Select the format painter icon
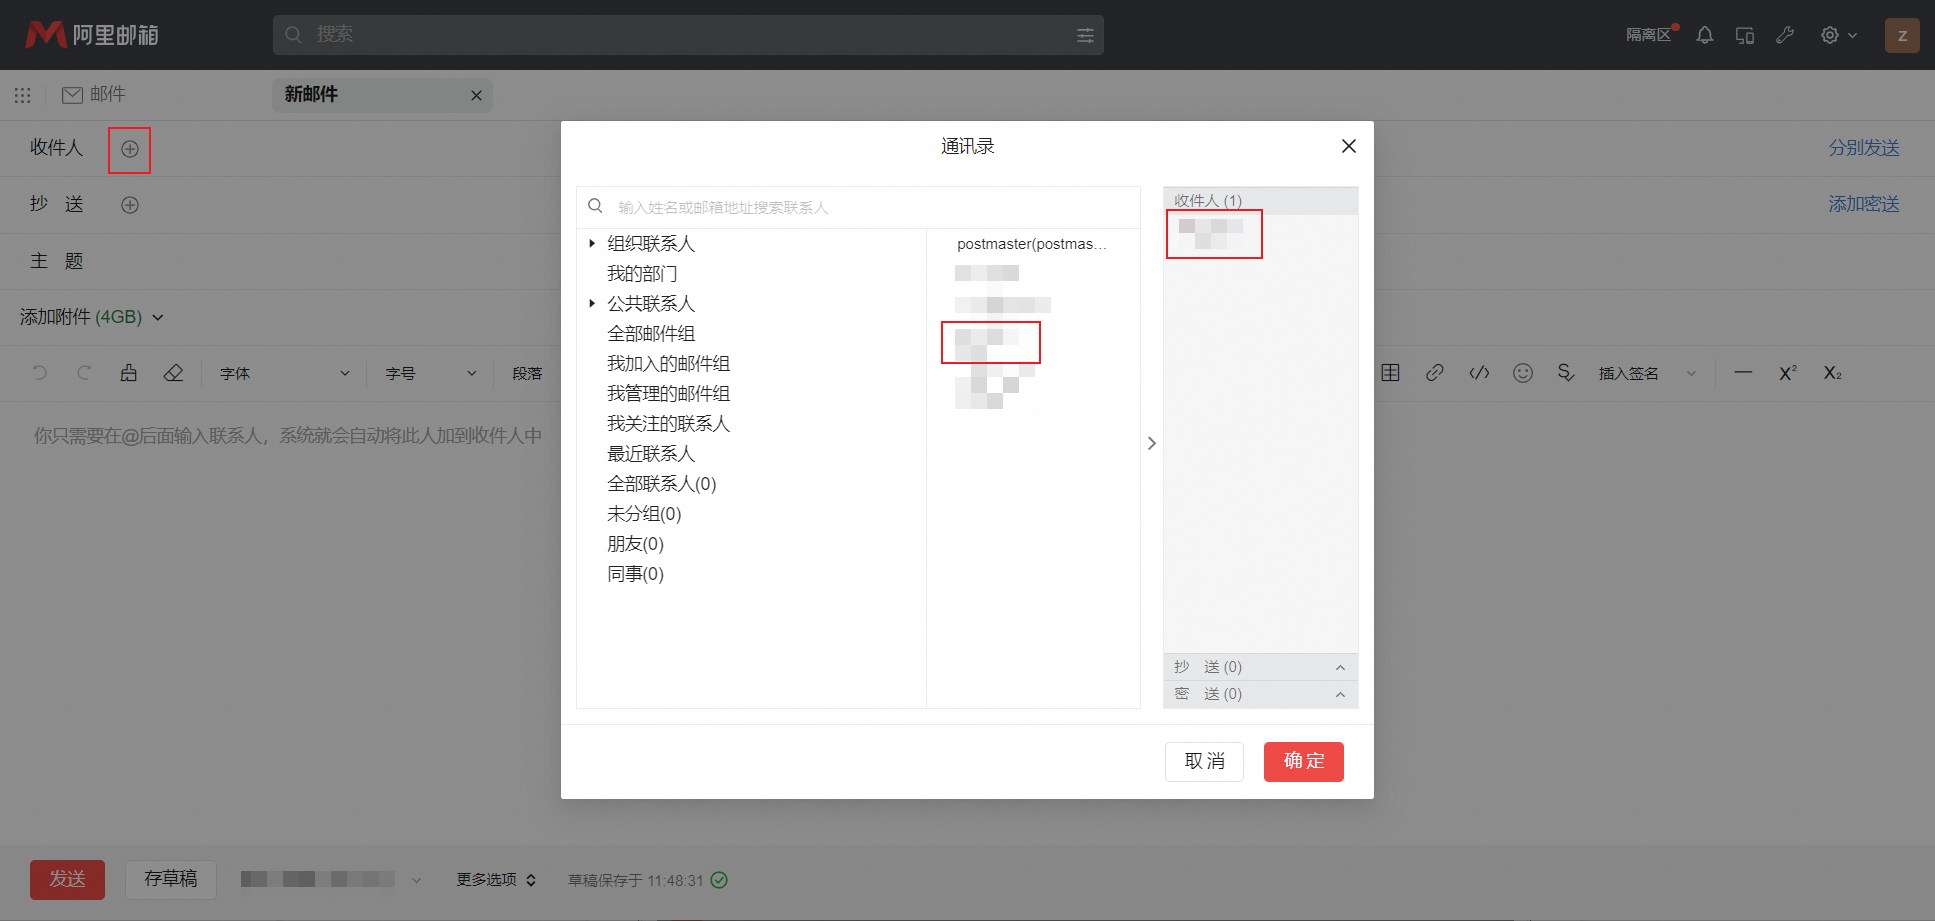Screen dimensions: 1935x921 click(128, 373)
